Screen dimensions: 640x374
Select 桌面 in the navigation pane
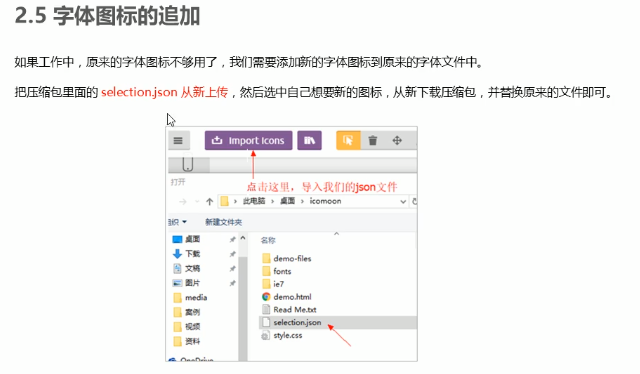point(192,239)
